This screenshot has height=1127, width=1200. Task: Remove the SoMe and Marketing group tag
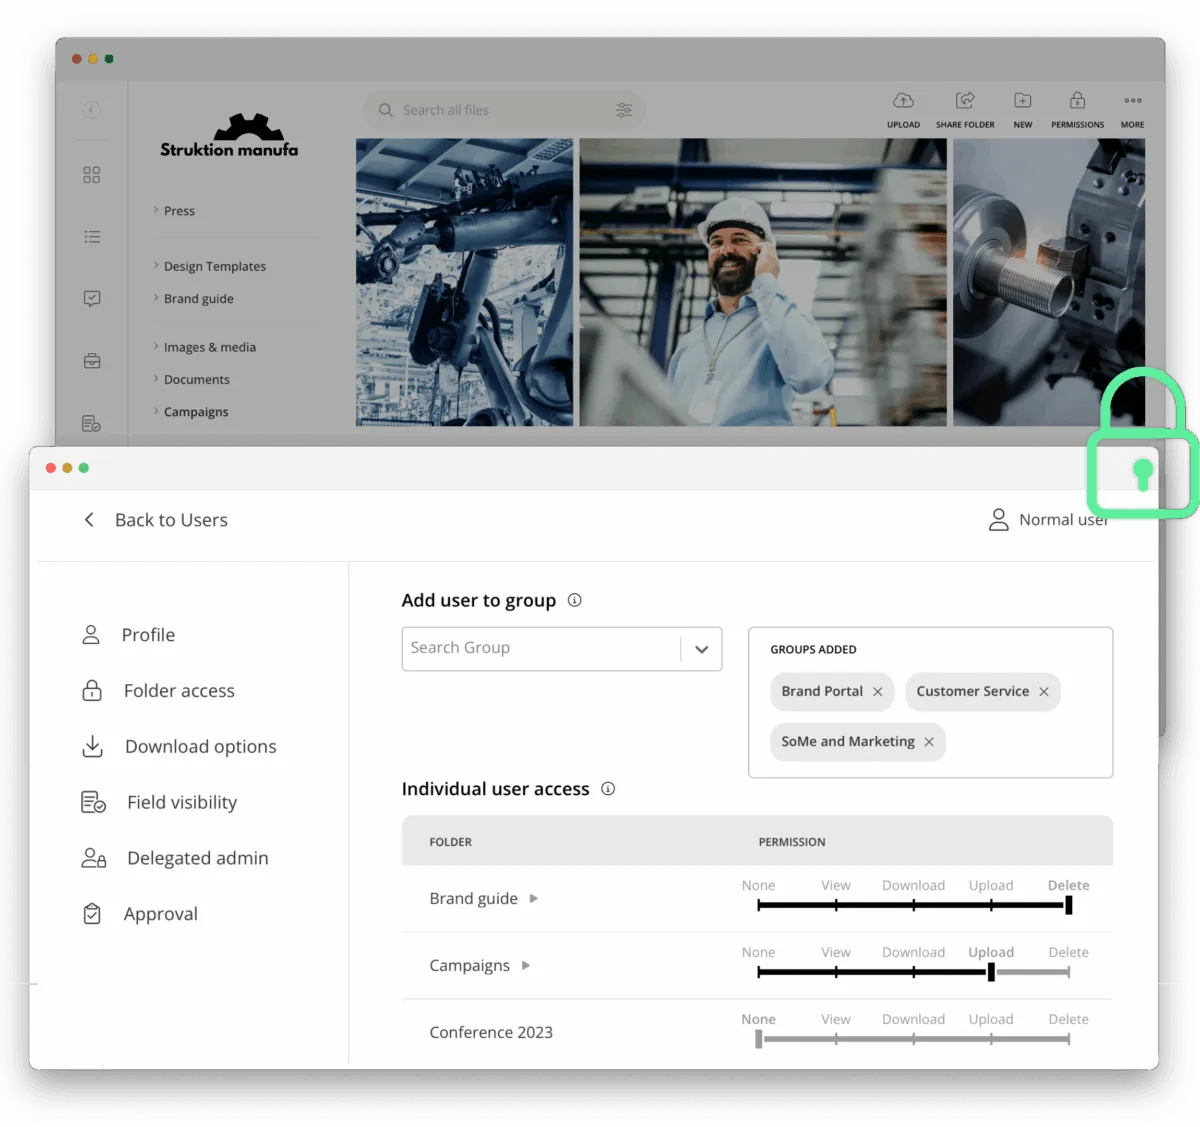[x=929, y=742]
